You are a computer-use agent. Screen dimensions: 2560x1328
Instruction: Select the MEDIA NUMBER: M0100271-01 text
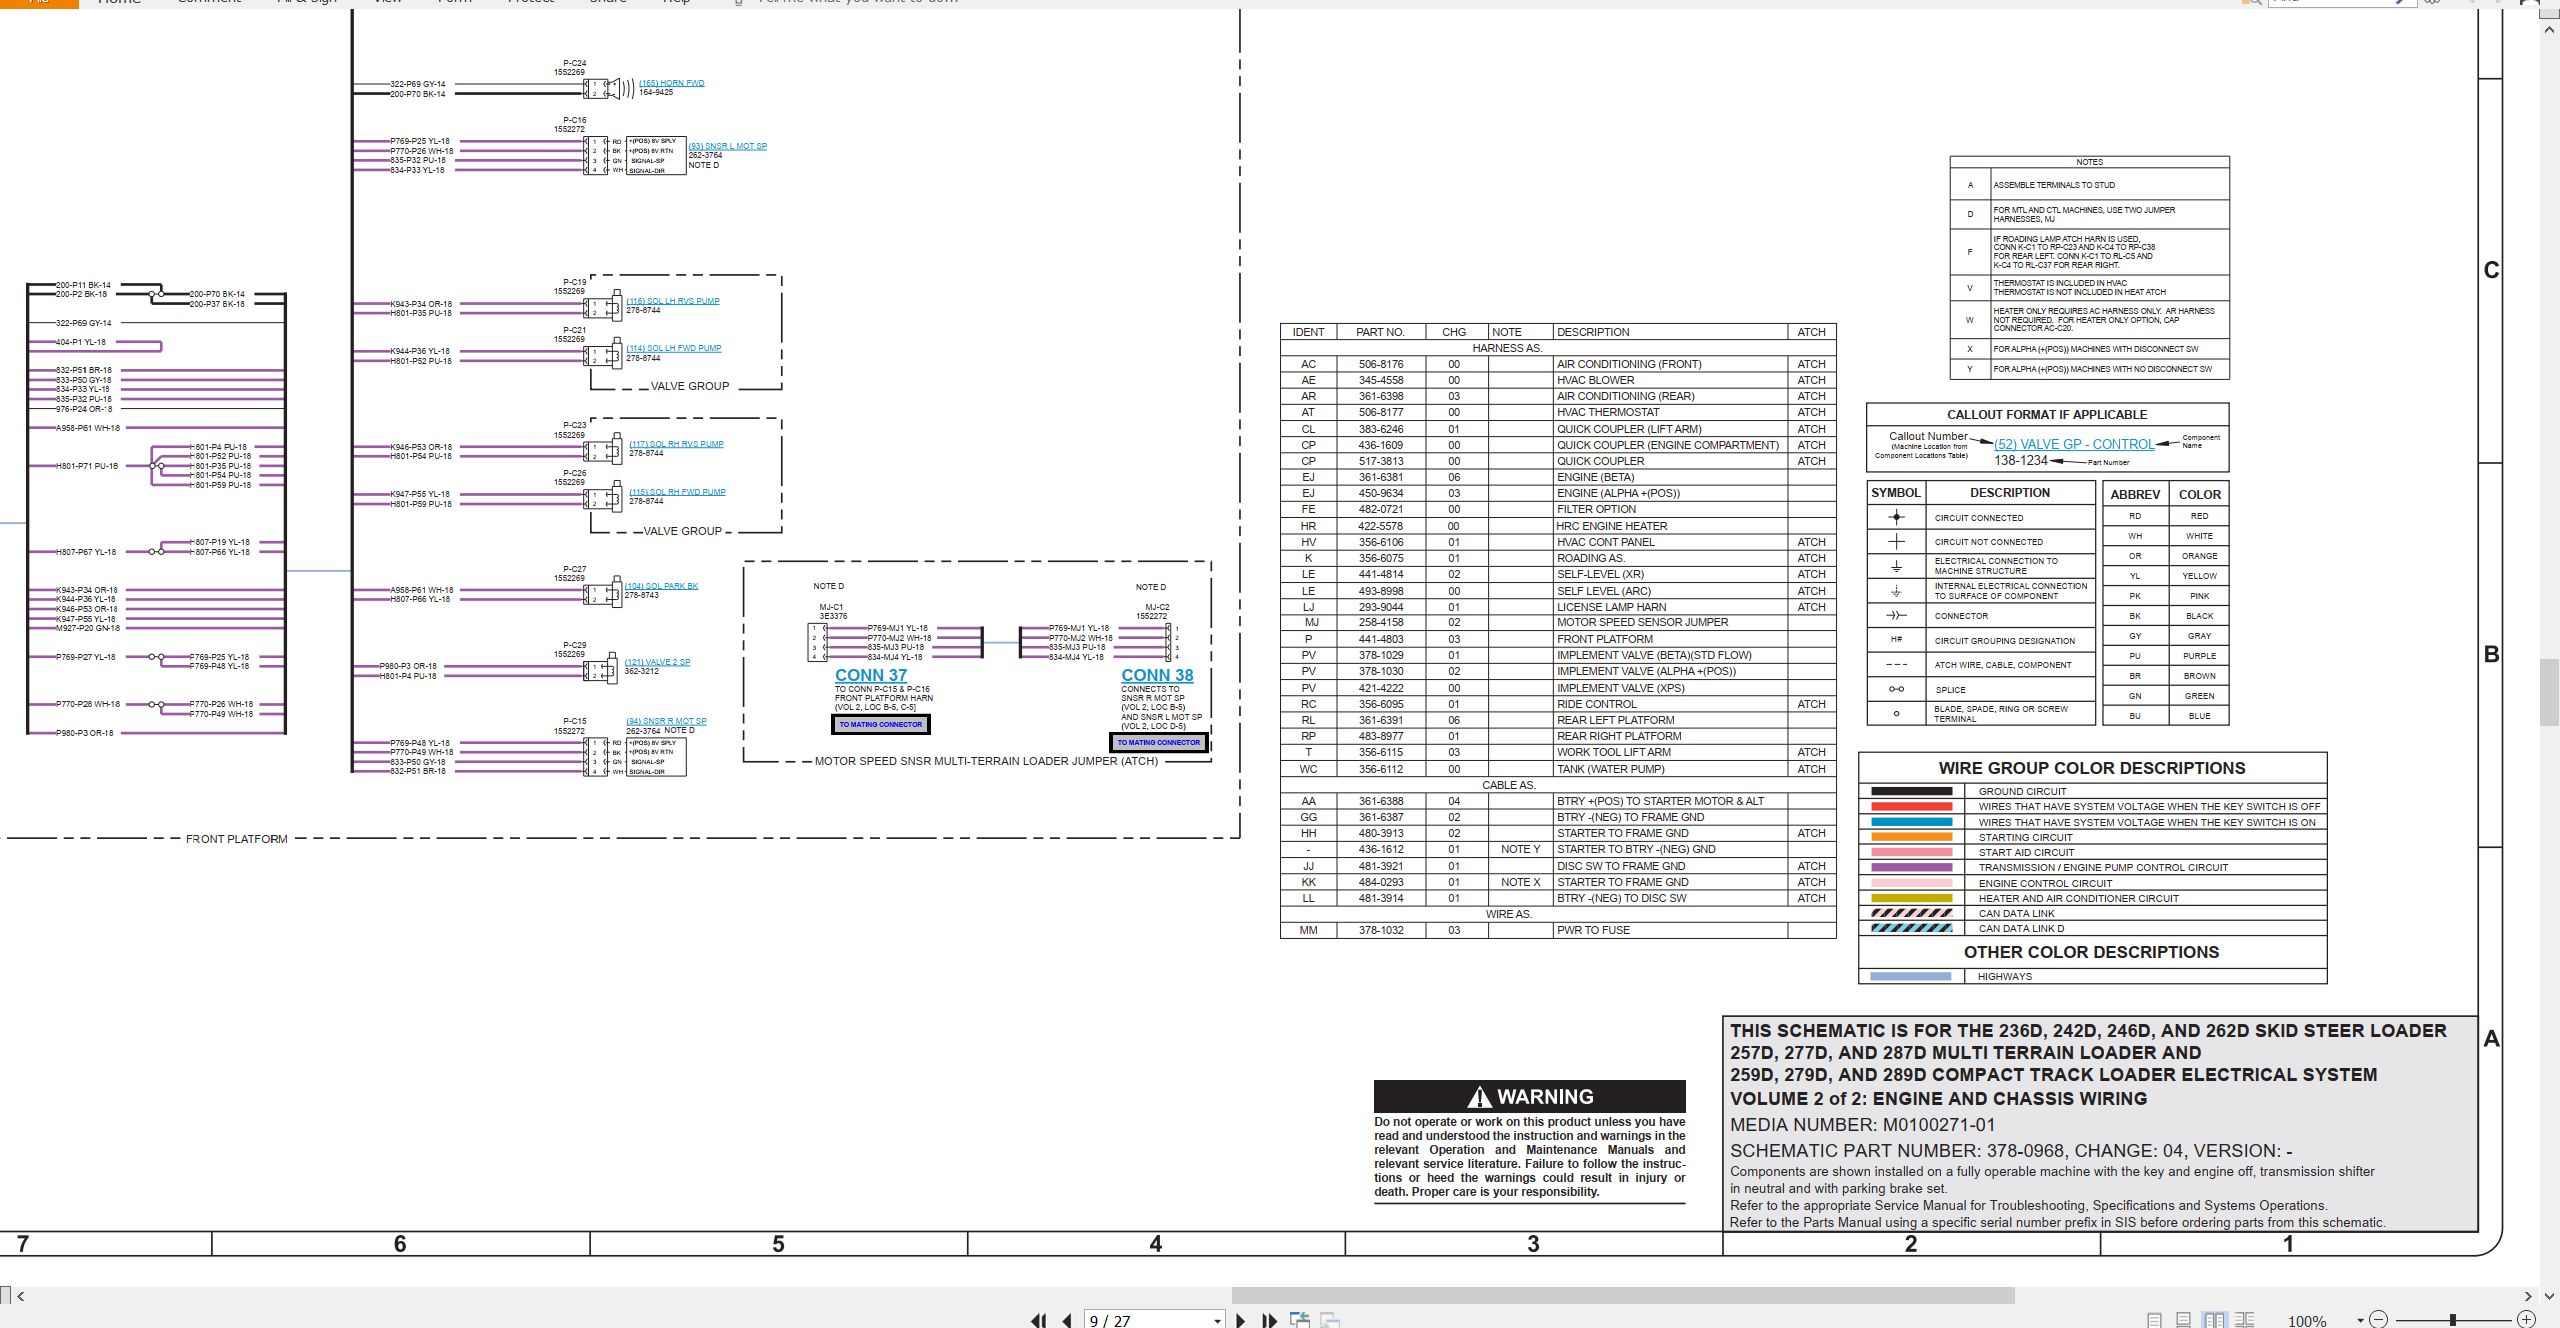[x=1863, y=1125]
